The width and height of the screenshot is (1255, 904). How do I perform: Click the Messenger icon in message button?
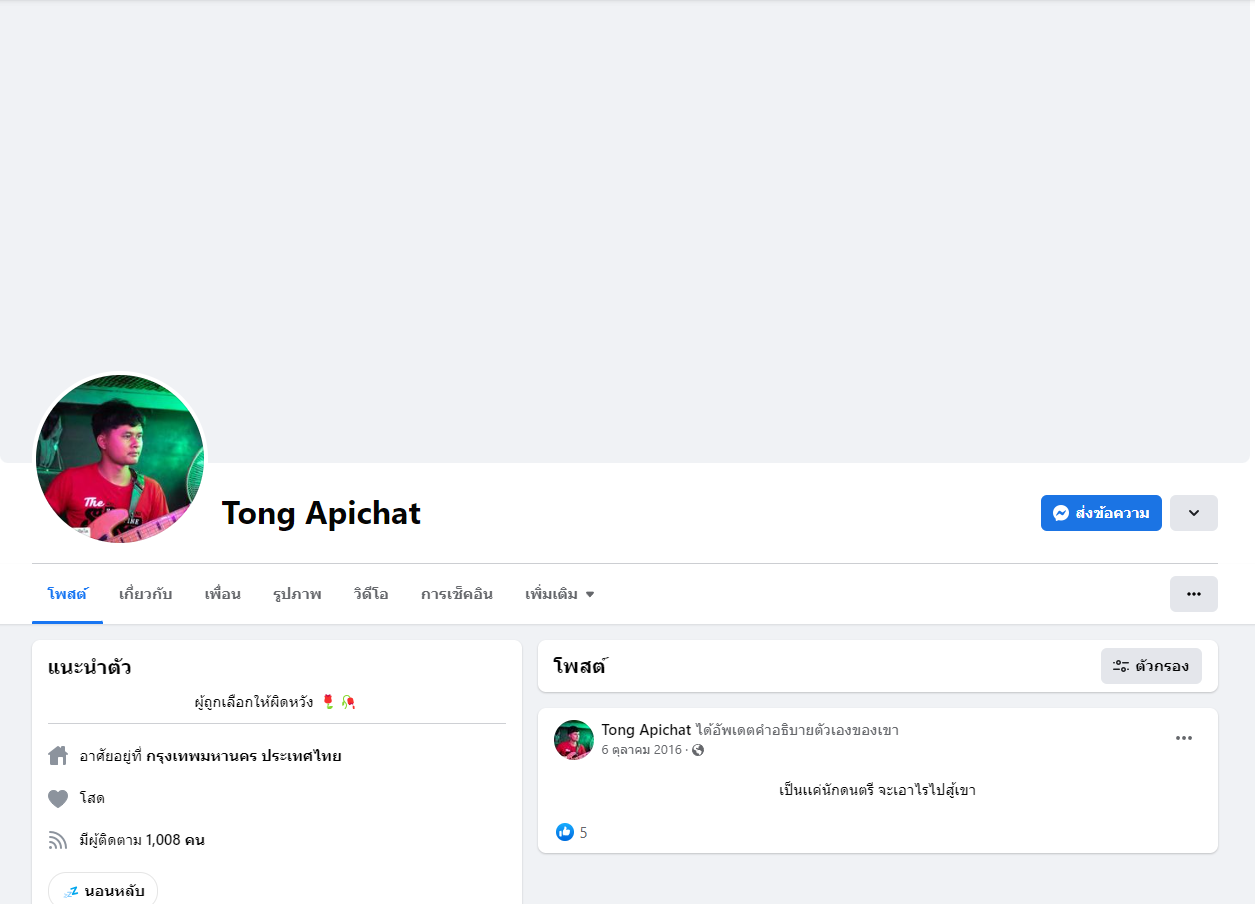1061,513
